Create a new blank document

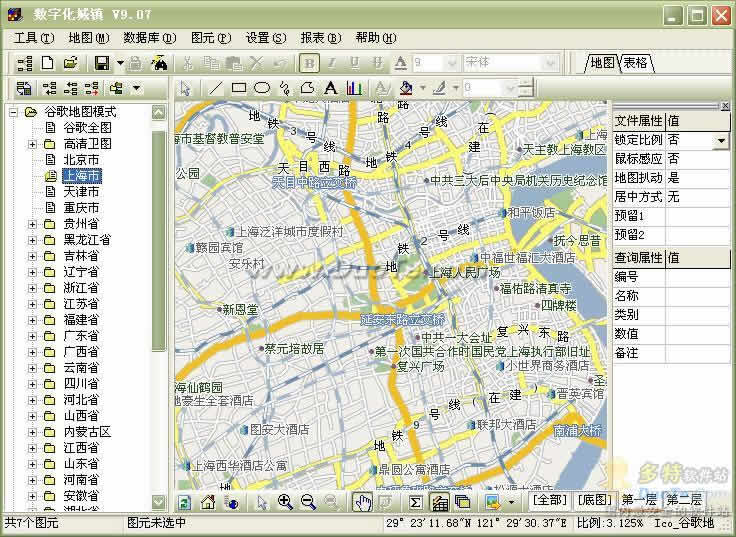pyautogui.click(x=47, y=62)
